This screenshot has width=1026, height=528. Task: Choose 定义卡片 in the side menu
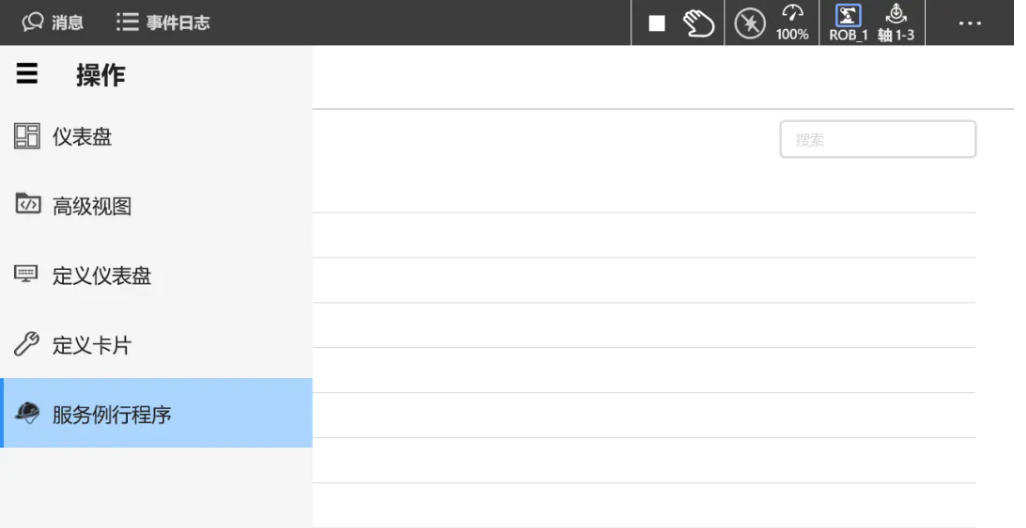[x=92, y=346]
